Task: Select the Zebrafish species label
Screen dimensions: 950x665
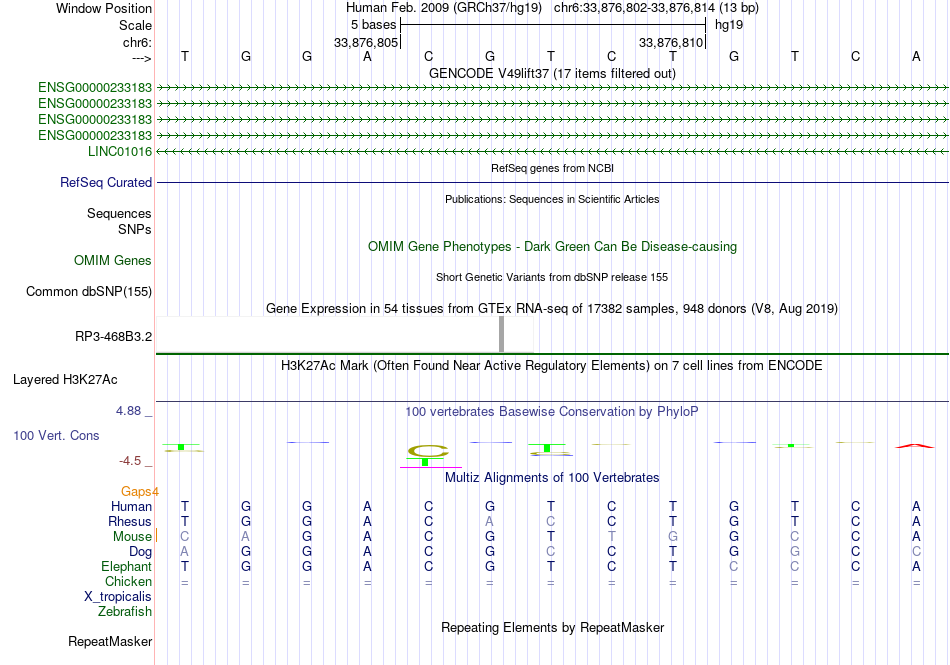Action: [125, 612]
